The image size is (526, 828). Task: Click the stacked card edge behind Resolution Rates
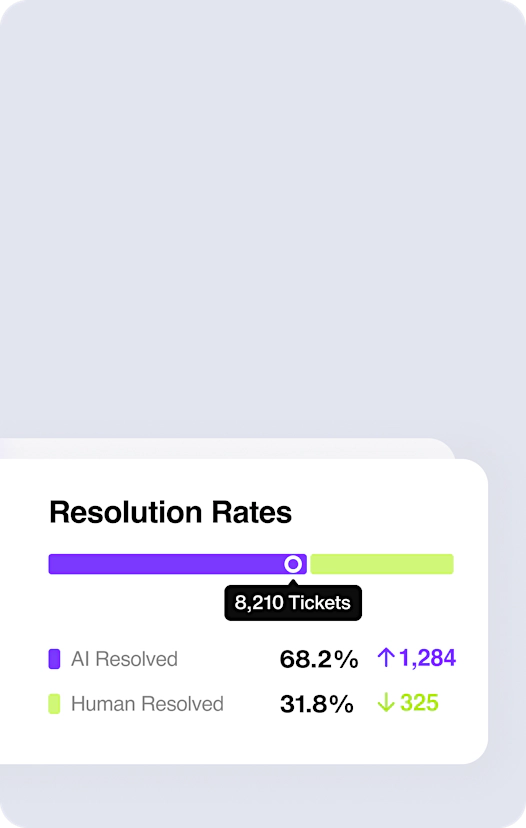click(227, 448)
